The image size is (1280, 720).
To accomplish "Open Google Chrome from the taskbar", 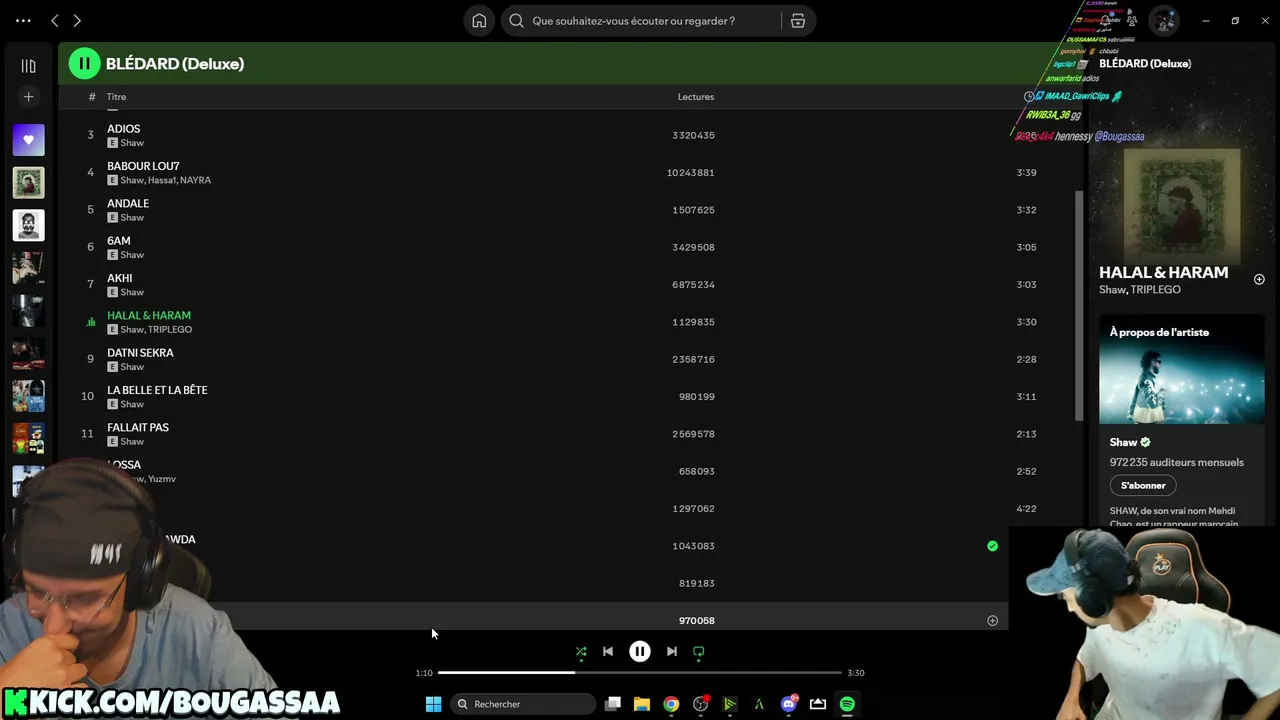I will coord(671,704).
